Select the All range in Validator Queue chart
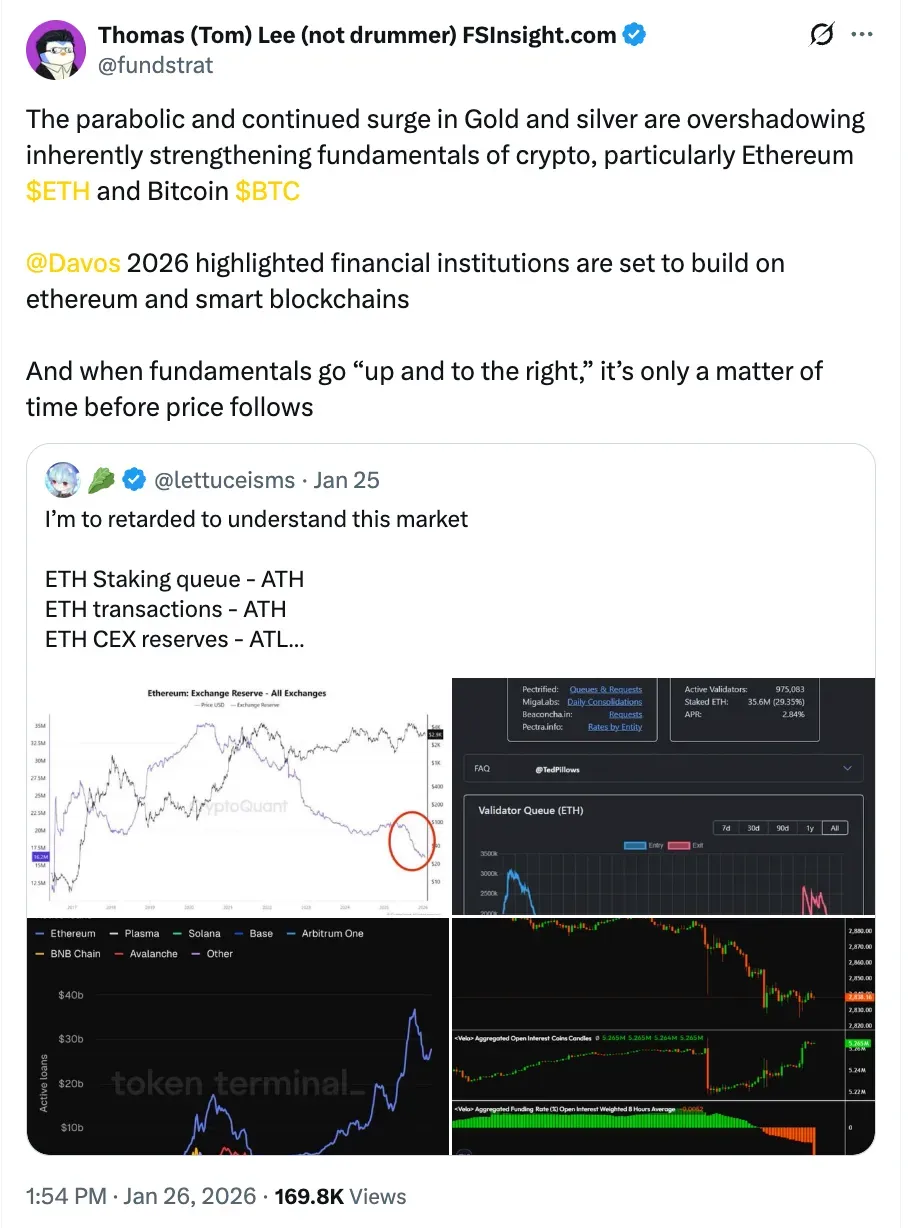This screenshot has height=1228, width=910. pos(836,827)
